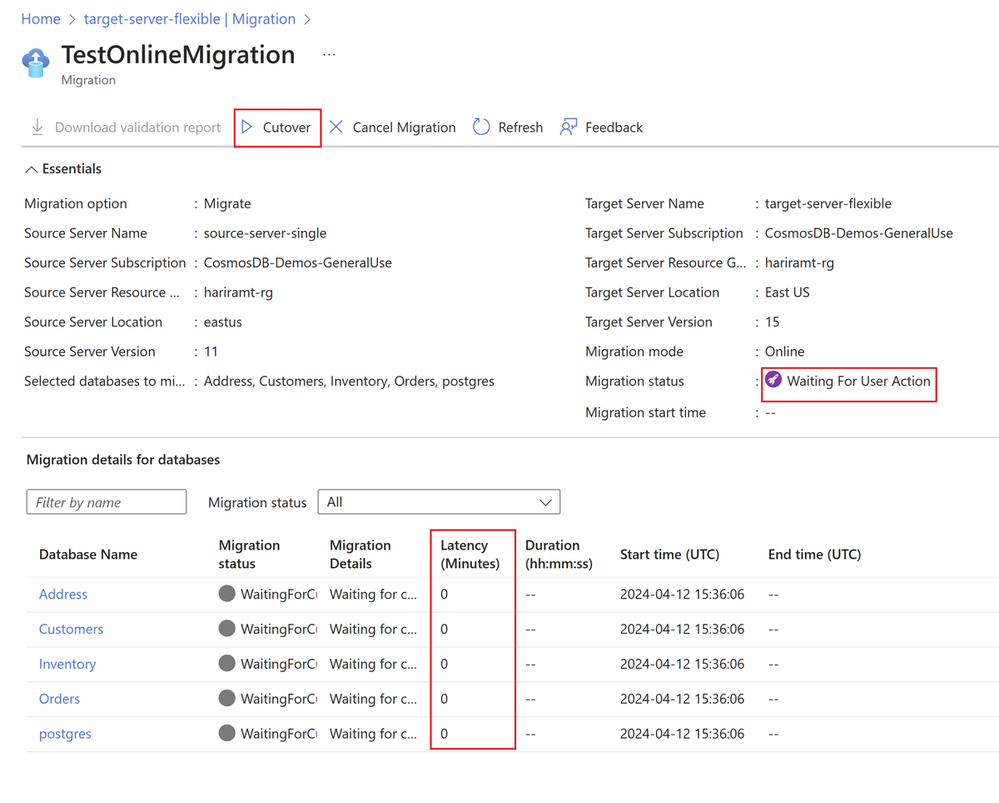Click the Cutover play icon

(x=247, y=127)
